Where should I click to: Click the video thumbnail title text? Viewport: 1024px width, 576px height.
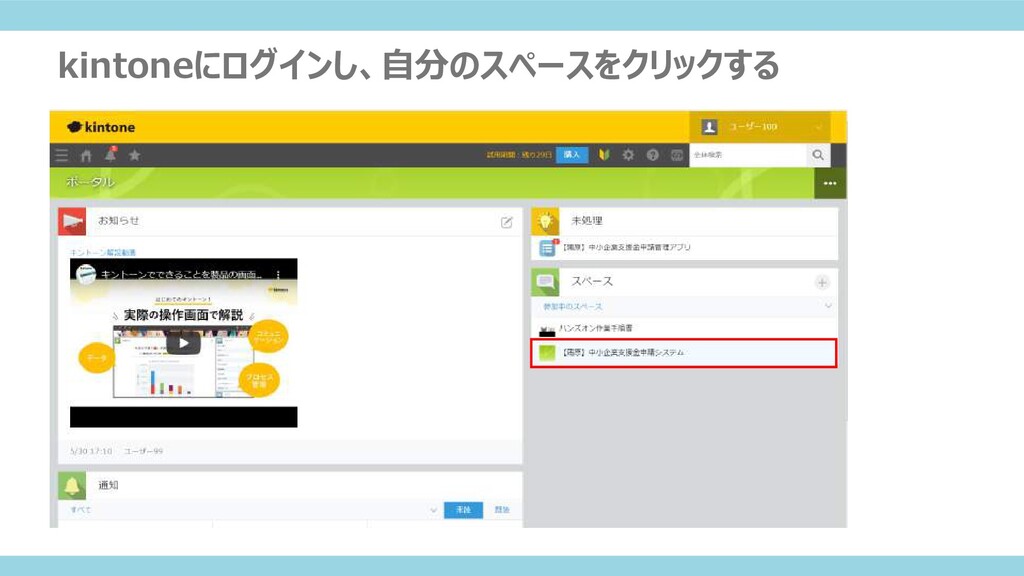pos(181,275)
